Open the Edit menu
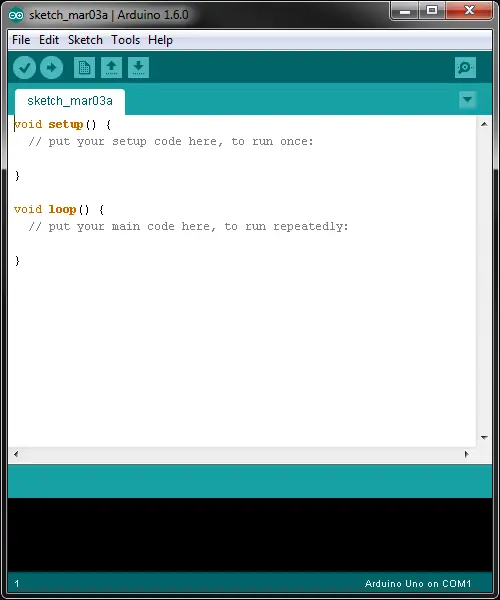Viewport: 500px width, 600px height. 49,40
